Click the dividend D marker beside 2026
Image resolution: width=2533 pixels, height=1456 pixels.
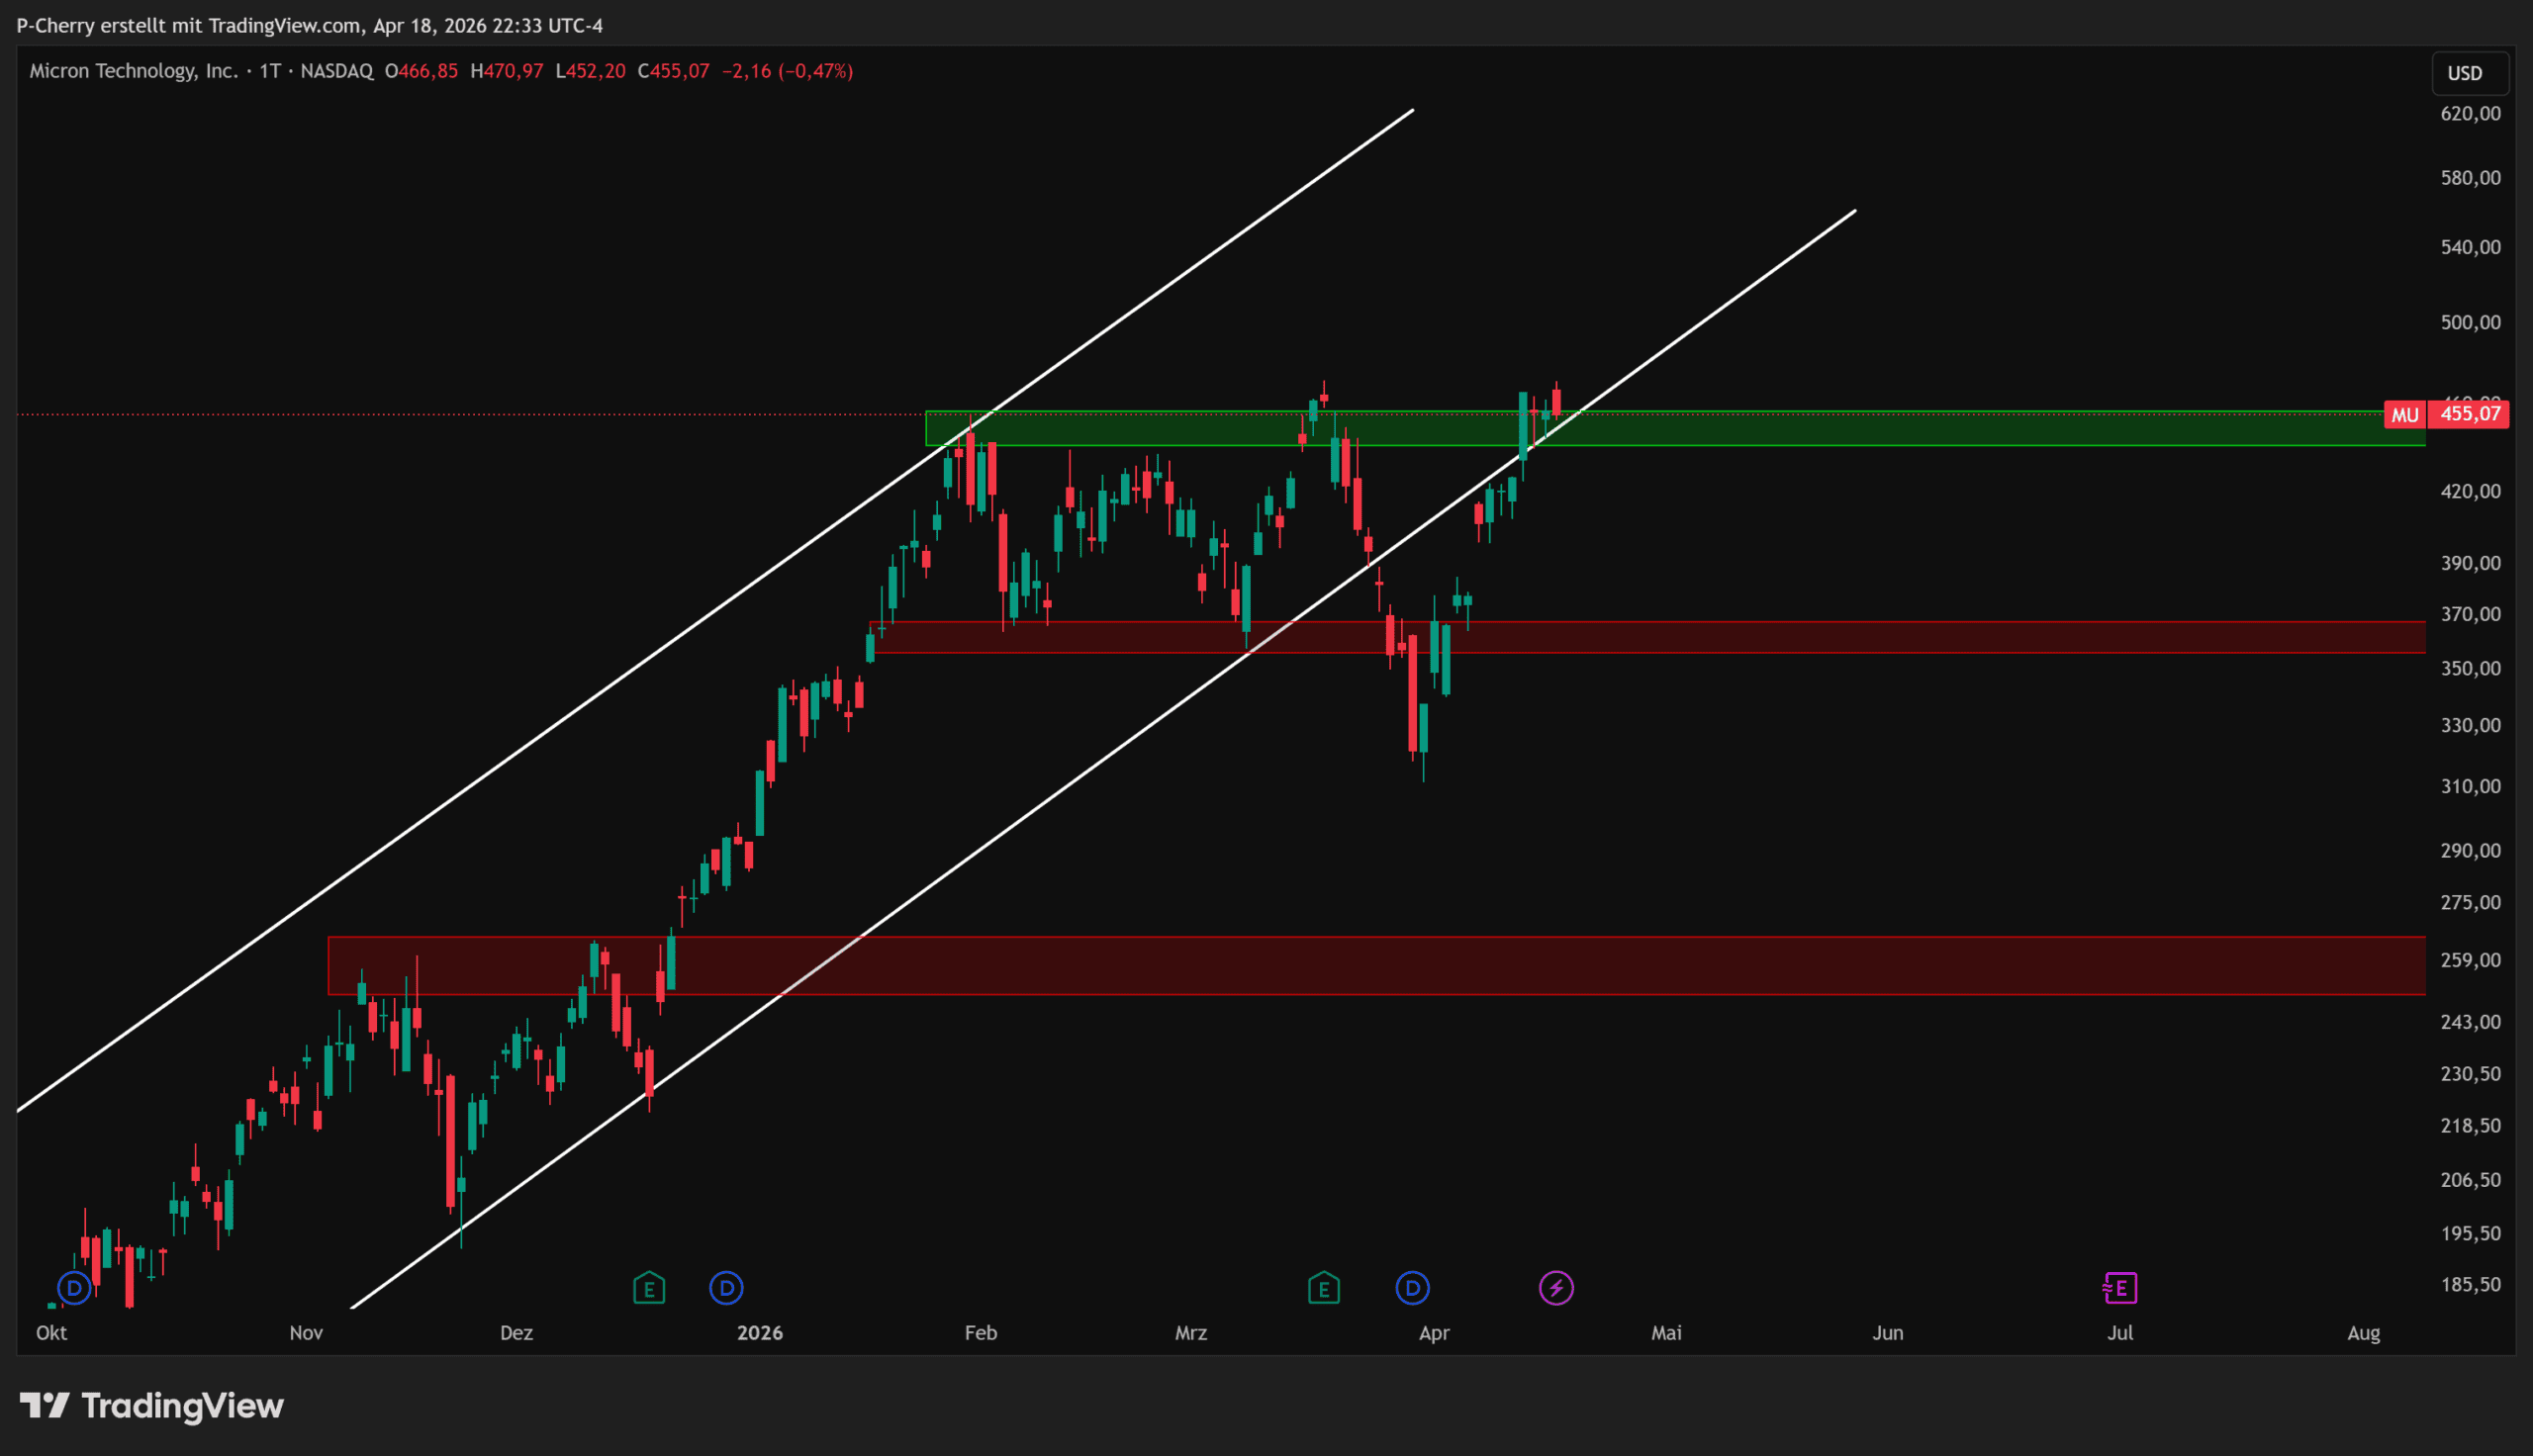point(726,1287)
